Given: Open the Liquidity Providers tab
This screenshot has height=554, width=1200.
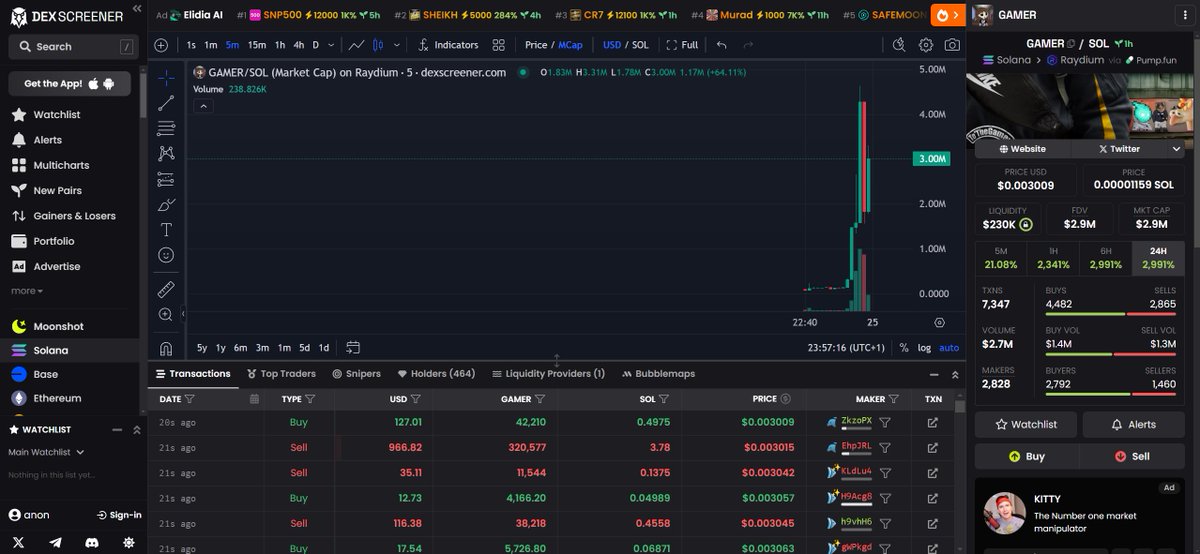Looking at the screenshot, I should click(549, 374).
